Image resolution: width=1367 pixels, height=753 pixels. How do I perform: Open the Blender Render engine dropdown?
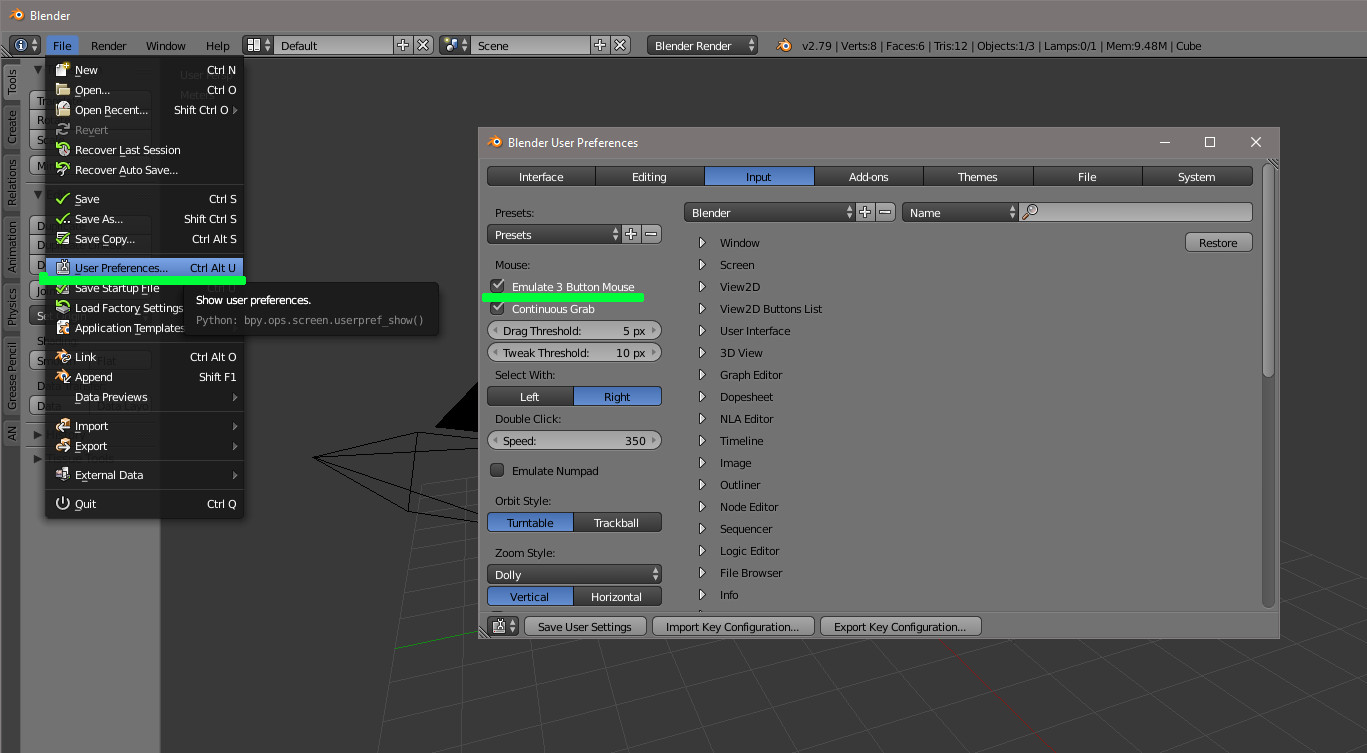(x=703, y=46)
